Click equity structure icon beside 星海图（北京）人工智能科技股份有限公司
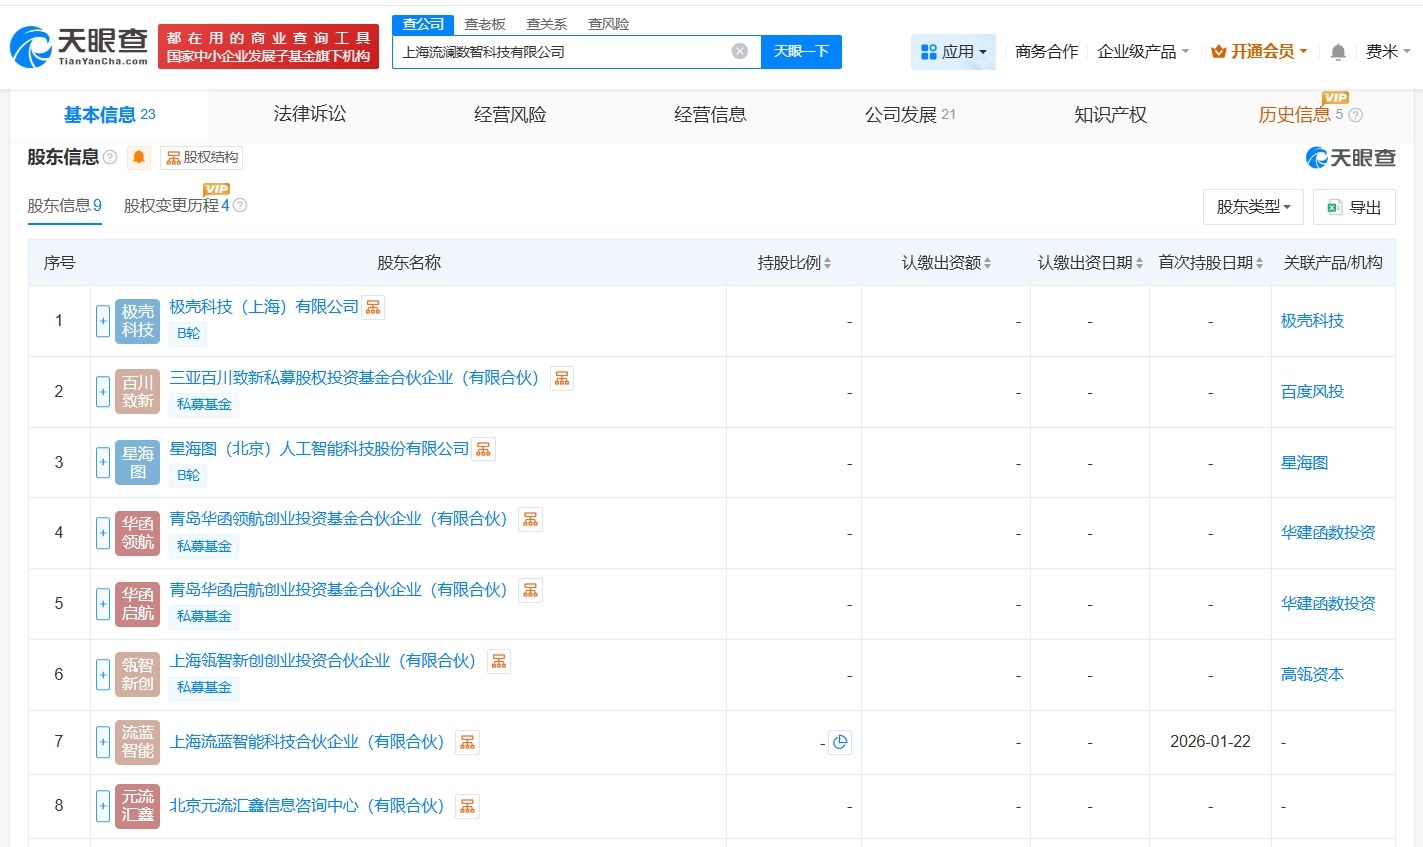 coord(483,449)
